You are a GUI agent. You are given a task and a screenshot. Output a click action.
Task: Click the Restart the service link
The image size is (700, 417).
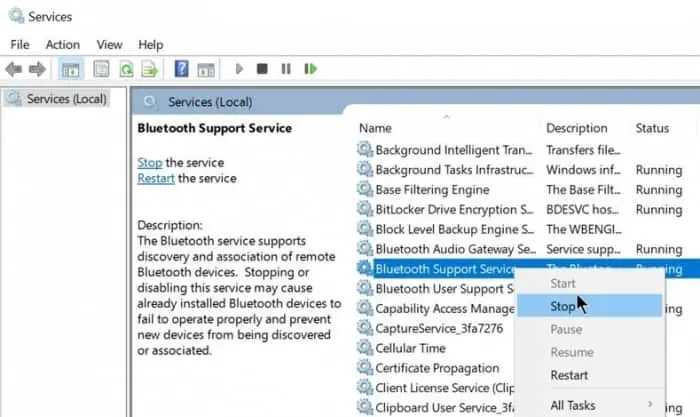(156, 179)
